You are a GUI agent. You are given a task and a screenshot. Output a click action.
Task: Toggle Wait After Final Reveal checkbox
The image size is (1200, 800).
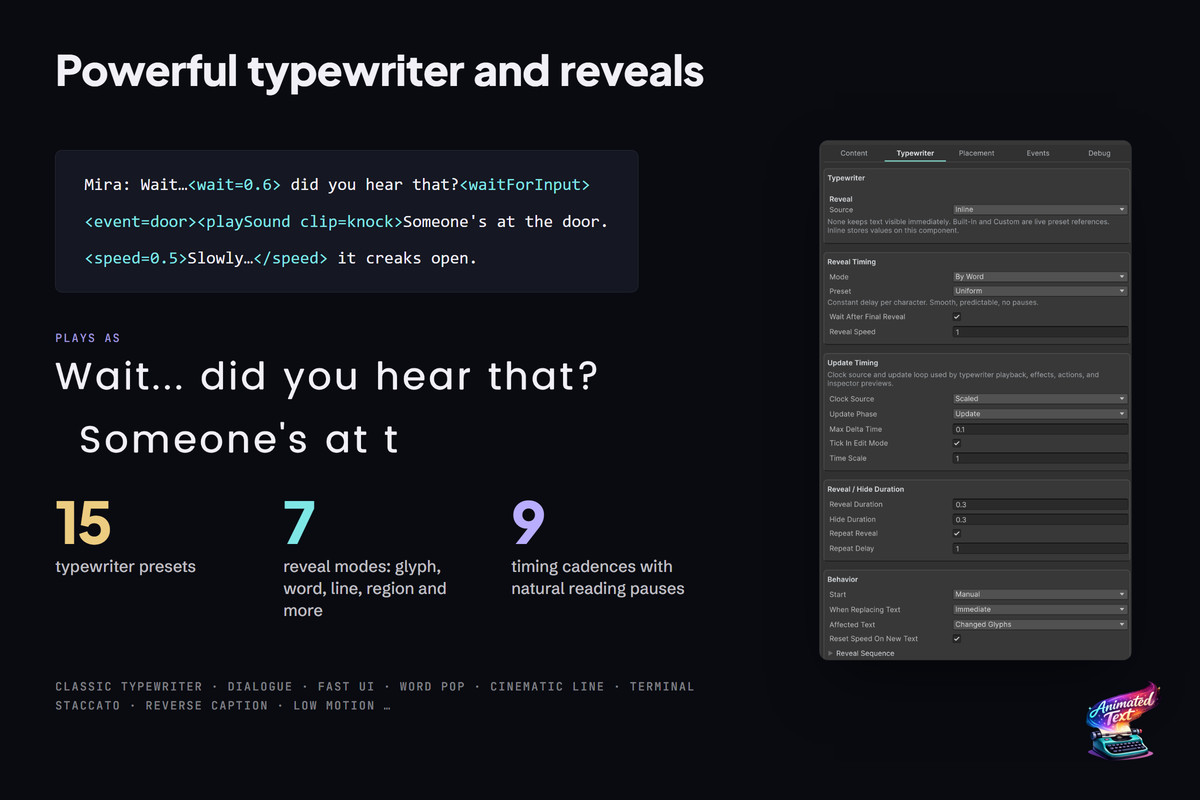[957, 317]
